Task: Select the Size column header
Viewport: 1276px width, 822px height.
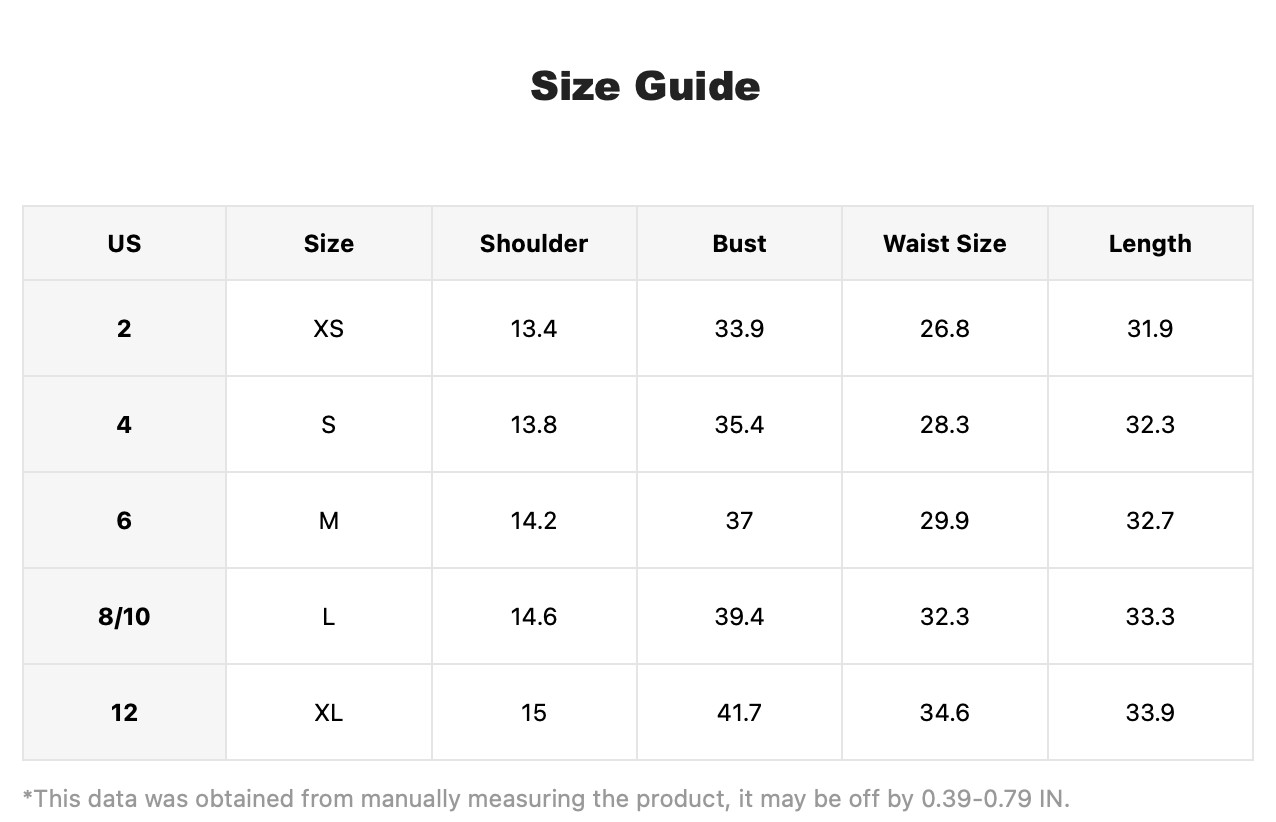Action: tap(329, 243)
